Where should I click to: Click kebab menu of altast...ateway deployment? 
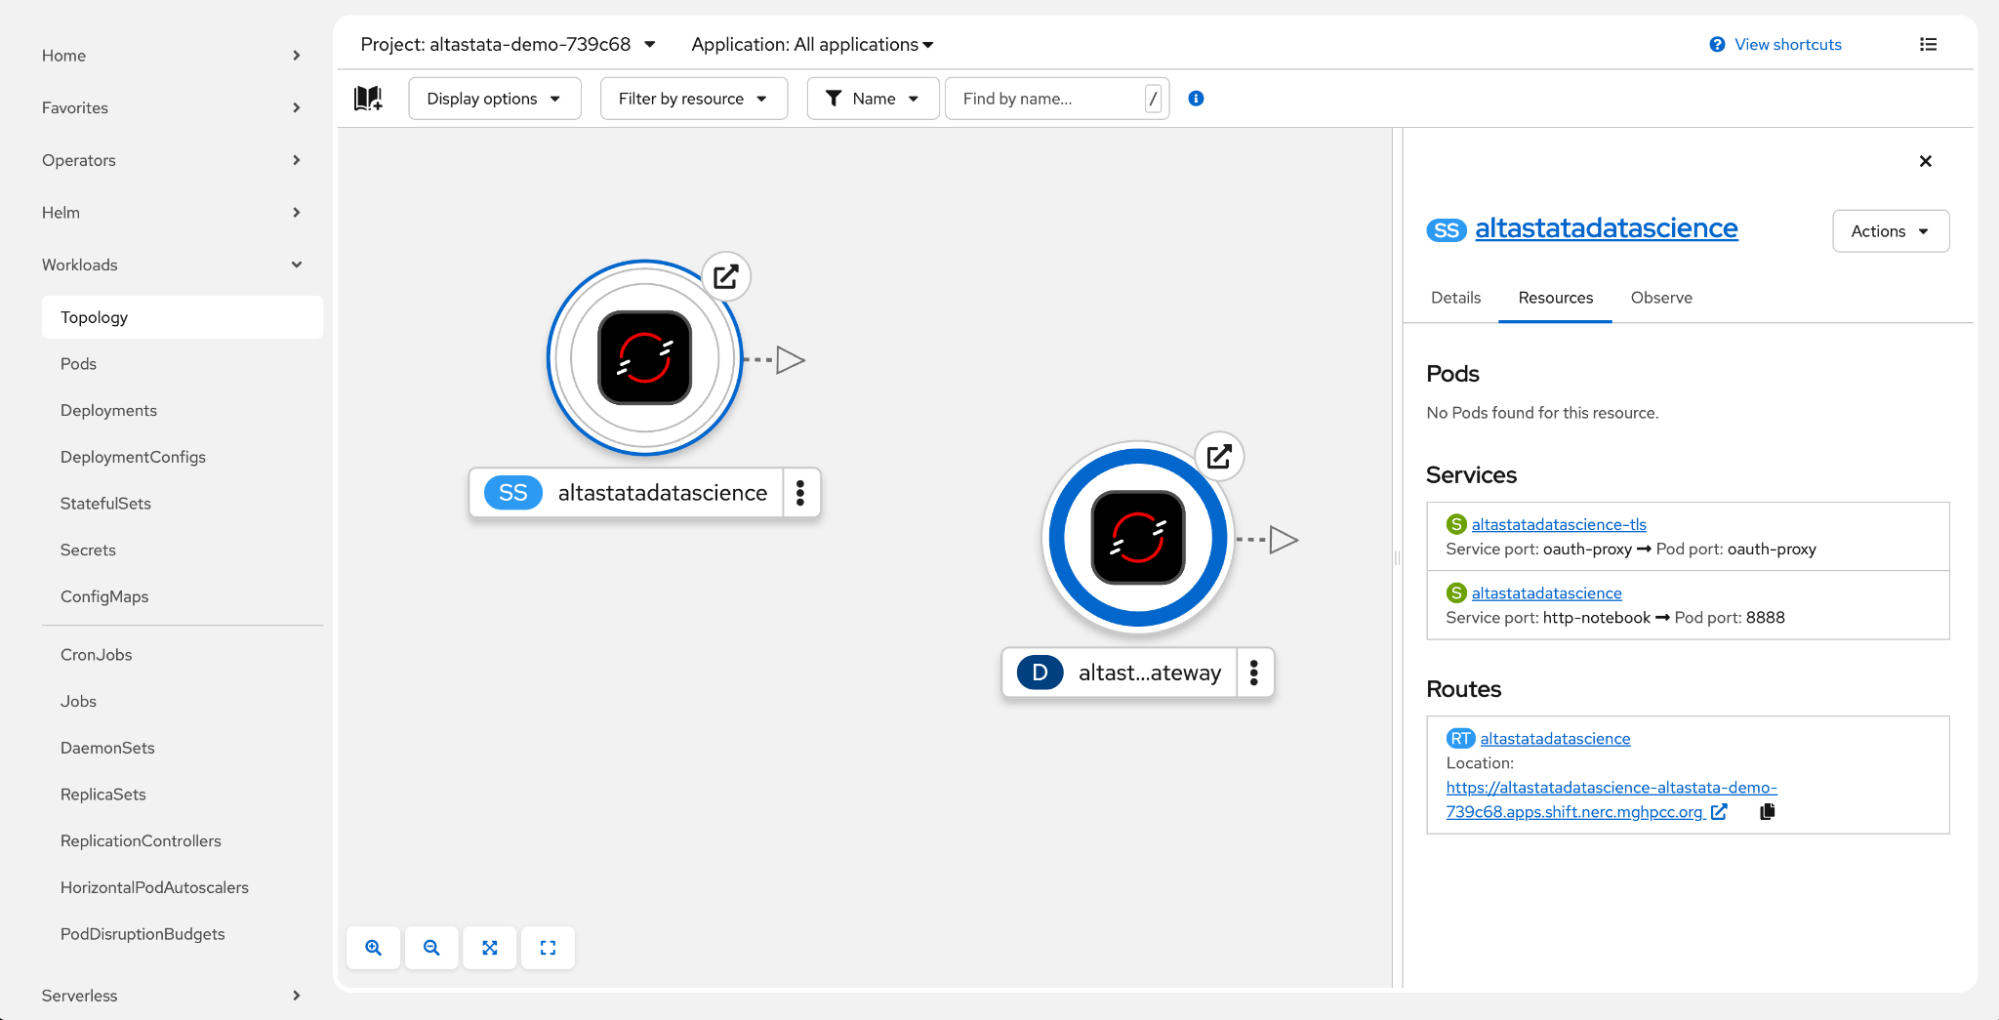pos(1254,673)
